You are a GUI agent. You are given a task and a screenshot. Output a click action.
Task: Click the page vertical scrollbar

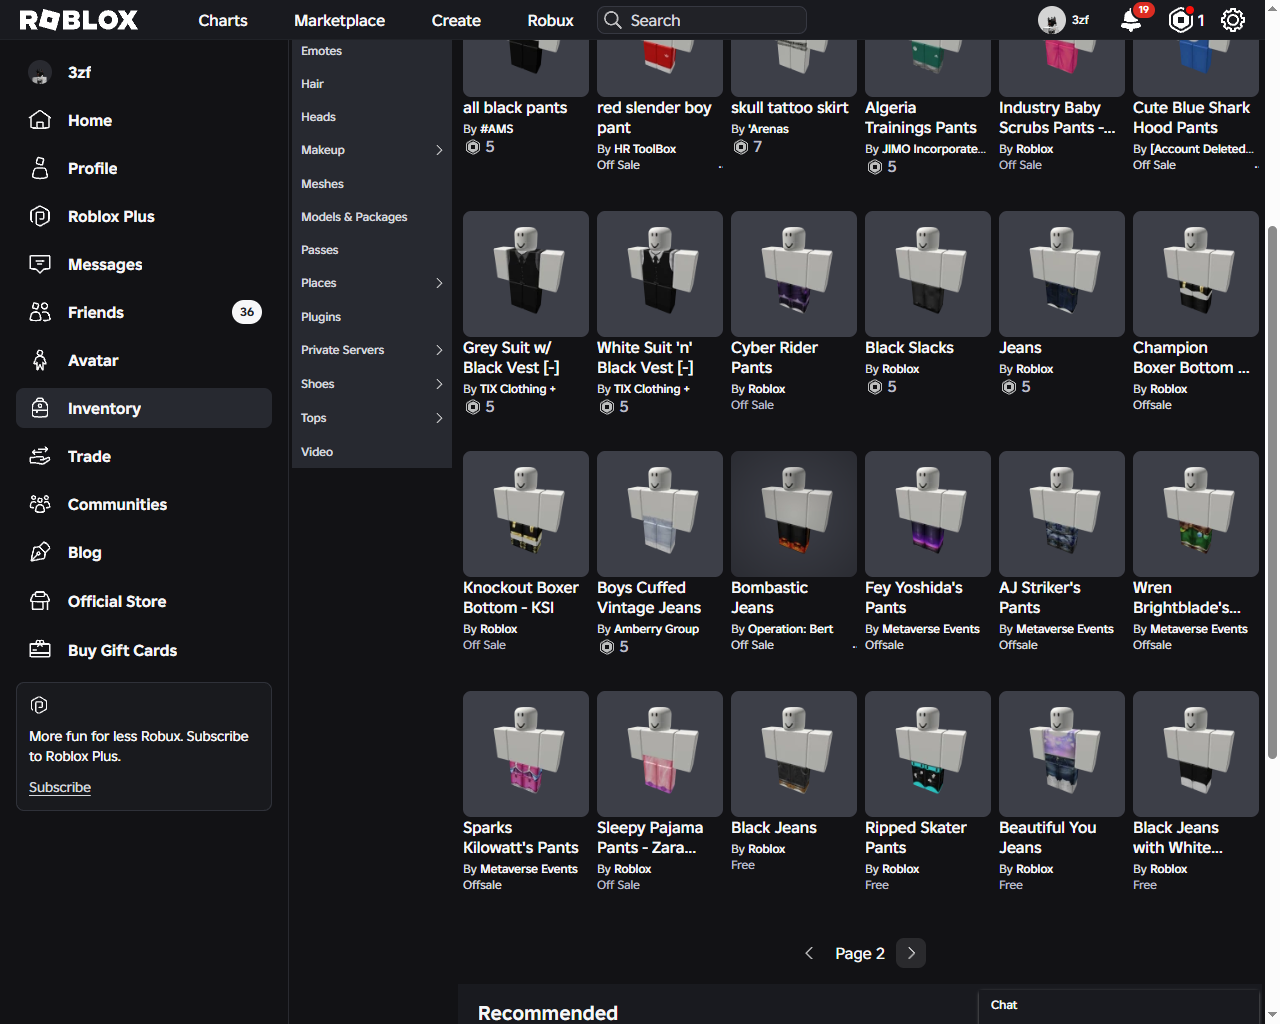pos(1272,492)
